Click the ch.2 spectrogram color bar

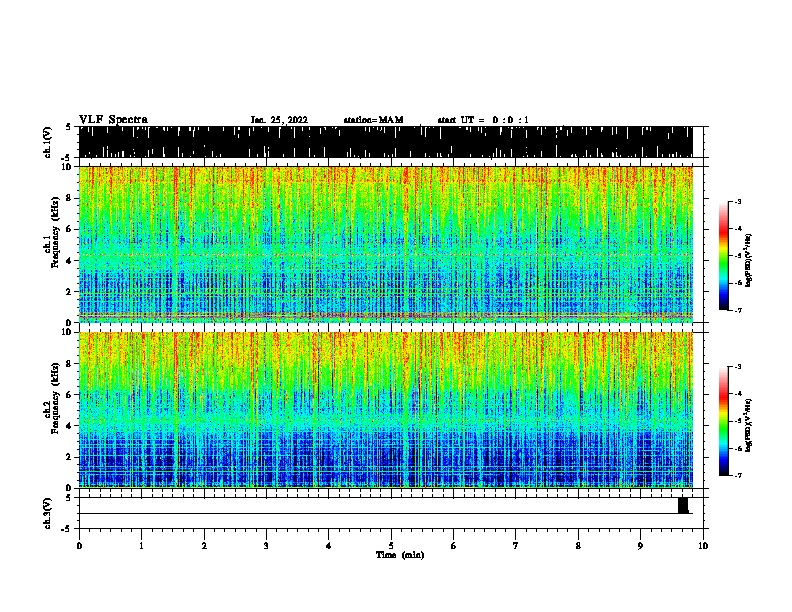(724, 421)
